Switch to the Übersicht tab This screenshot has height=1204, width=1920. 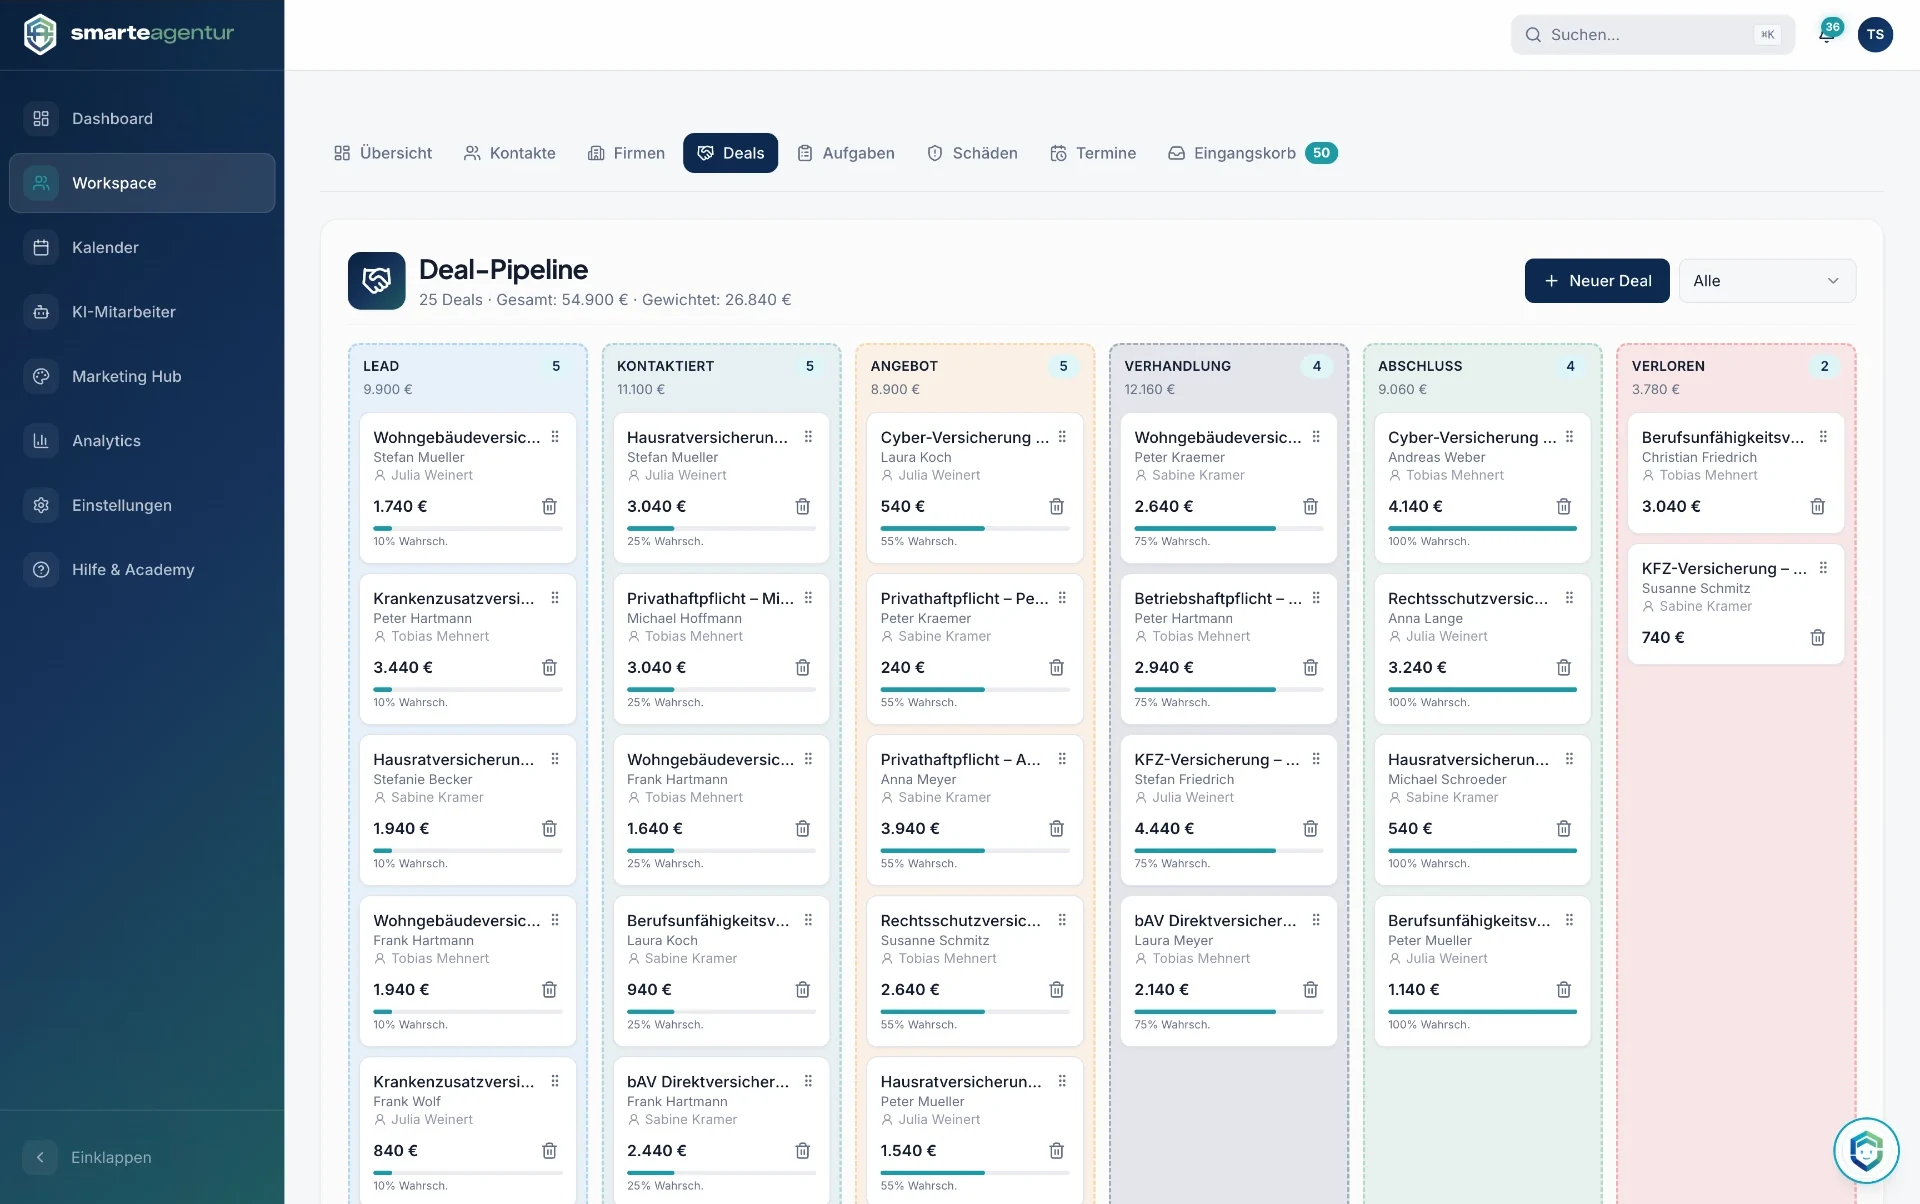coord(383,153)
